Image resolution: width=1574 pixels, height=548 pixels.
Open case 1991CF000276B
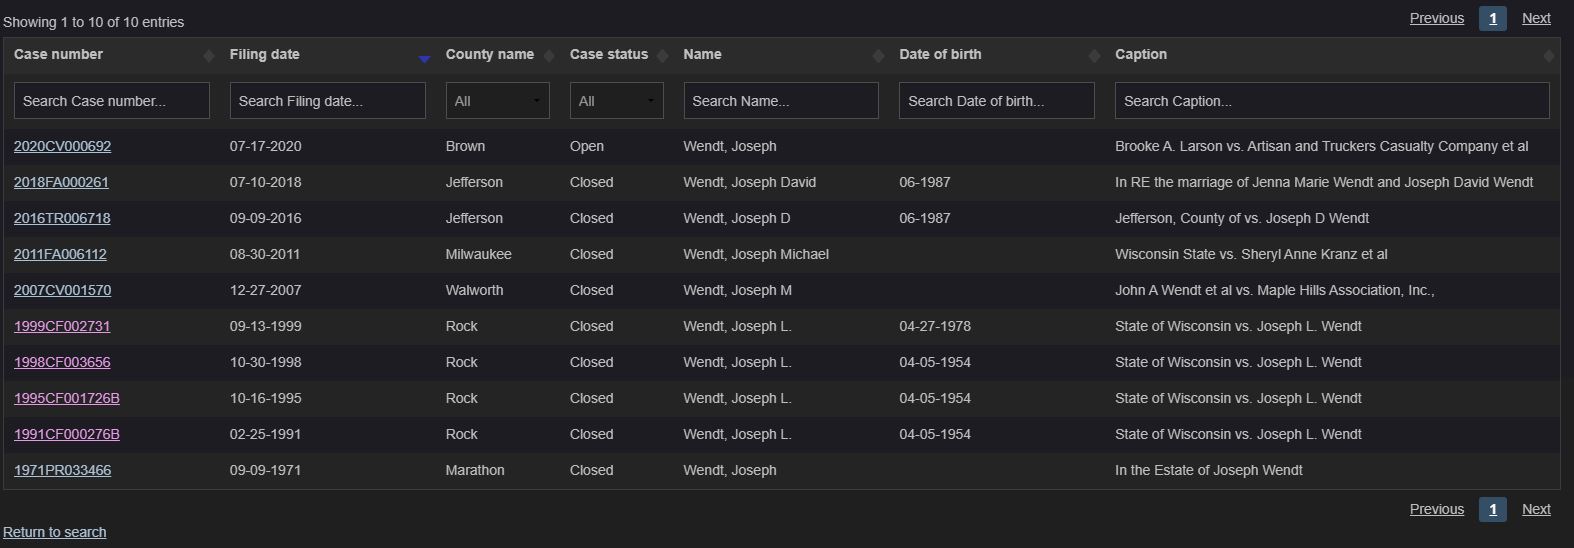coord(67,434)
